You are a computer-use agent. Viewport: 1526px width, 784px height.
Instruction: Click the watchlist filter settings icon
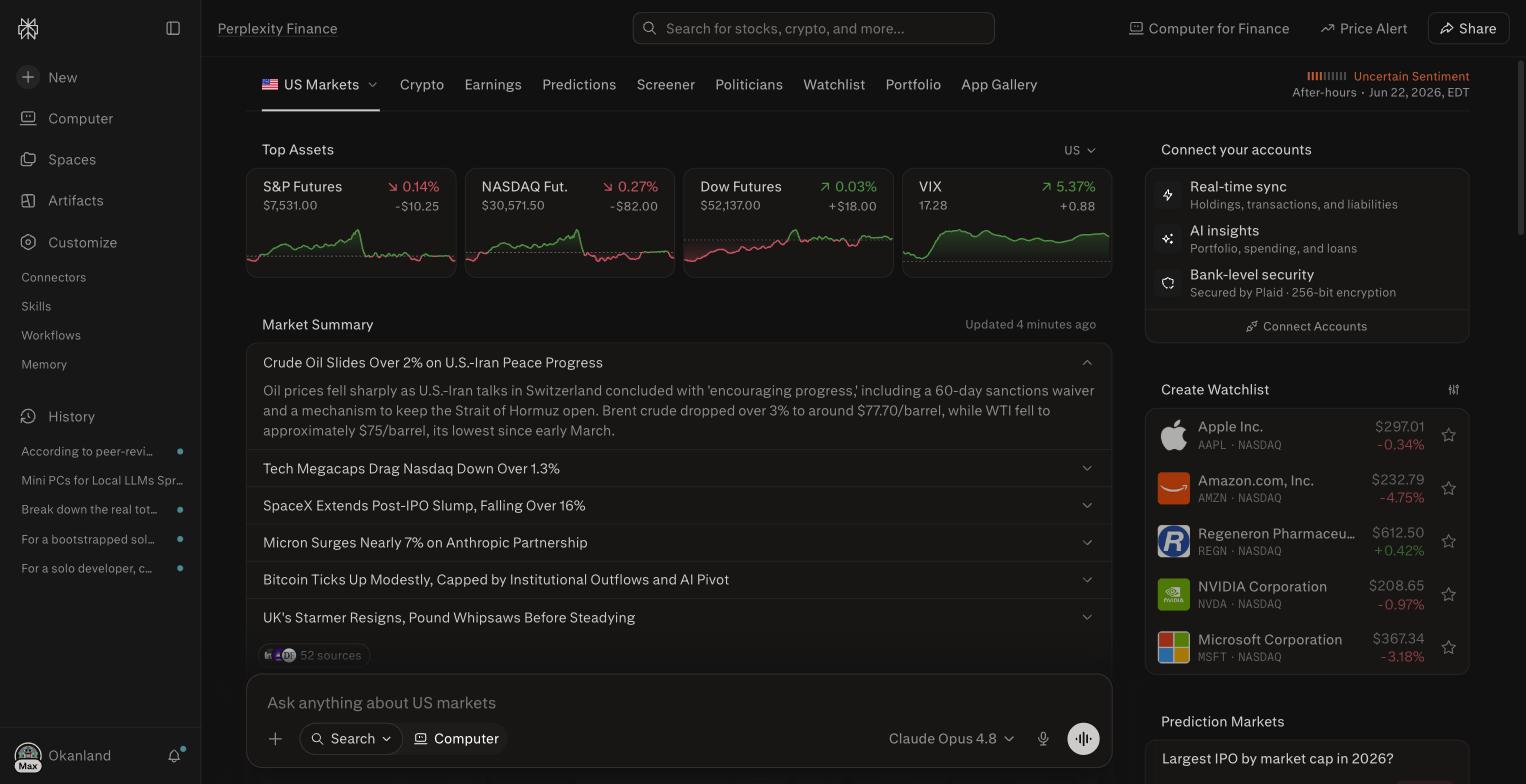tap(1454, 389)
